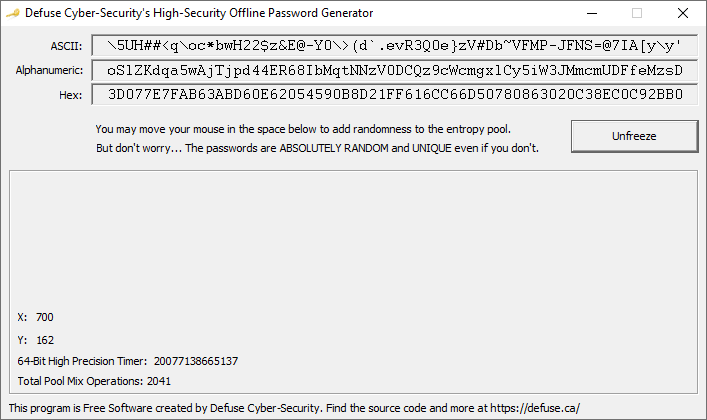Click inside the mouse entropy area
The width and height of the screenshot is (707, 420).
click(x=353, y=239)
